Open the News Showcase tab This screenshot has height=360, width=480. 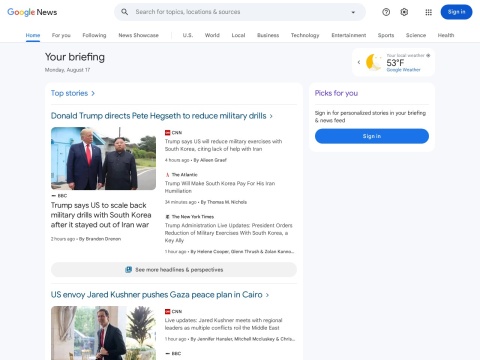click(x=139, y=35)
